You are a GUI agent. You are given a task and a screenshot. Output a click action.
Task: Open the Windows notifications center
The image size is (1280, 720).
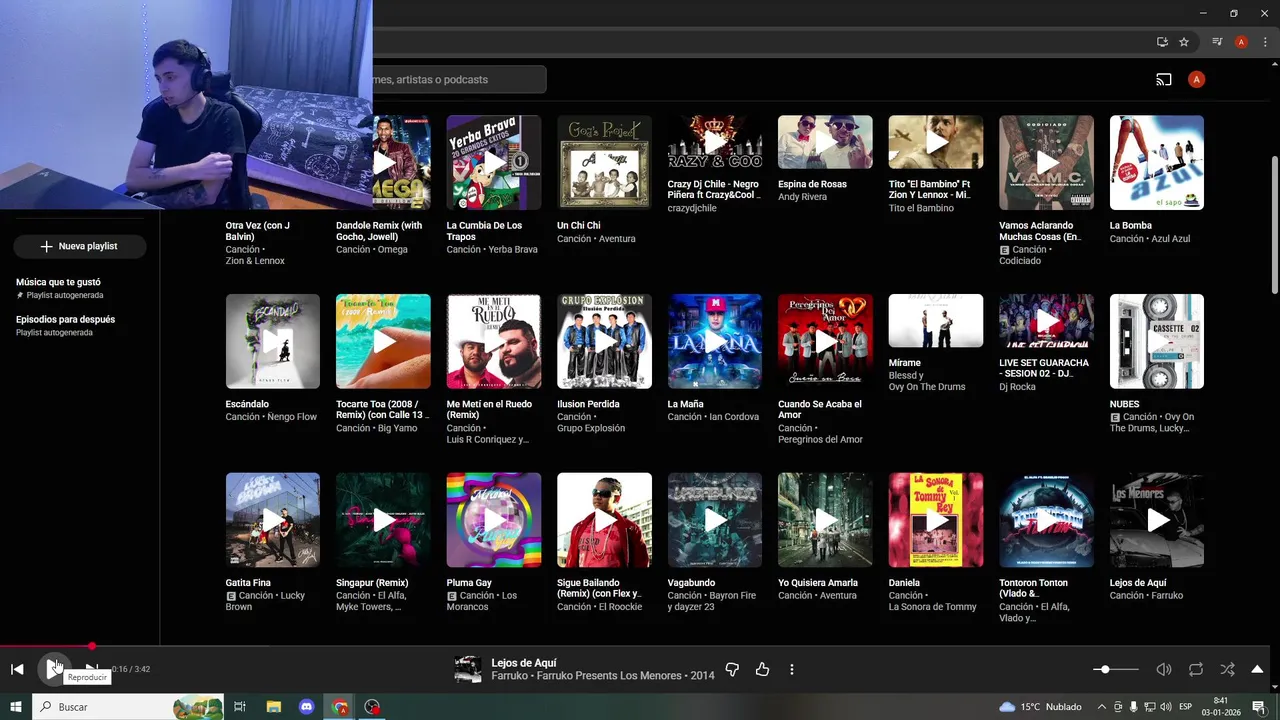coord(1258,707)
